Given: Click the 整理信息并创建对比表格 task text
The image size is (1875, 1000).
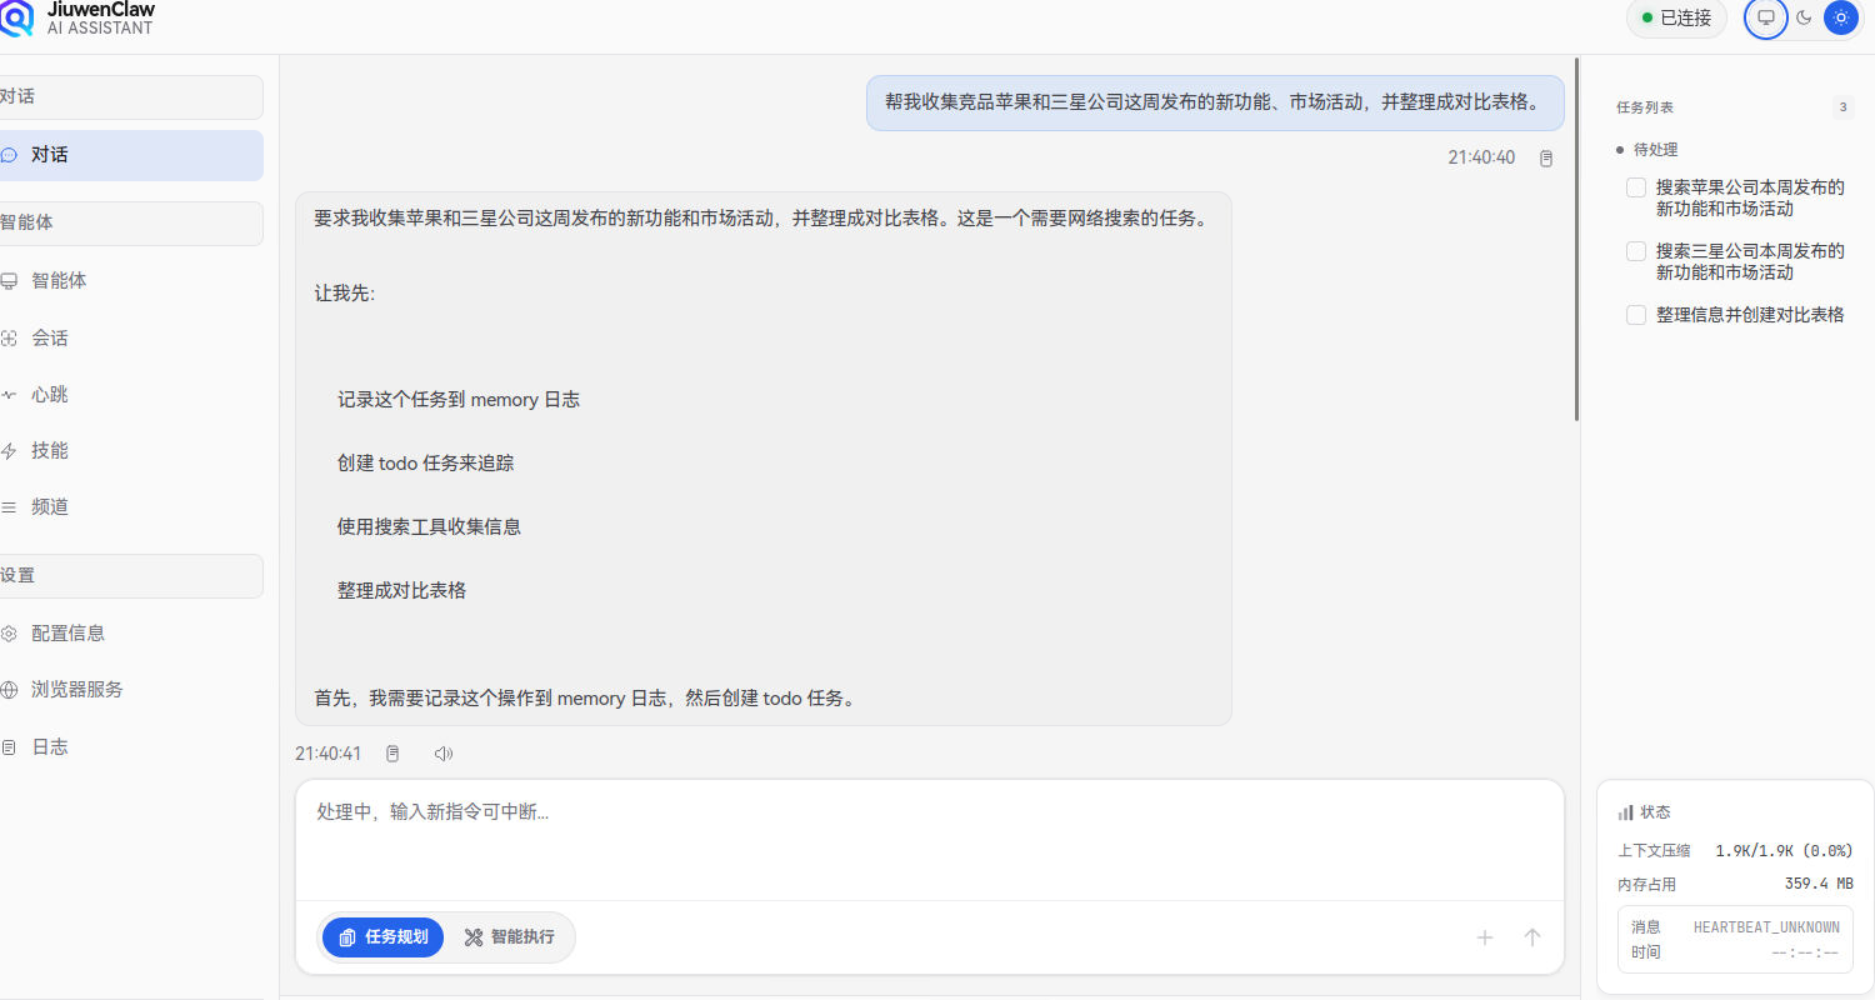Looking at the screenshot, I should click(1750, 315).
